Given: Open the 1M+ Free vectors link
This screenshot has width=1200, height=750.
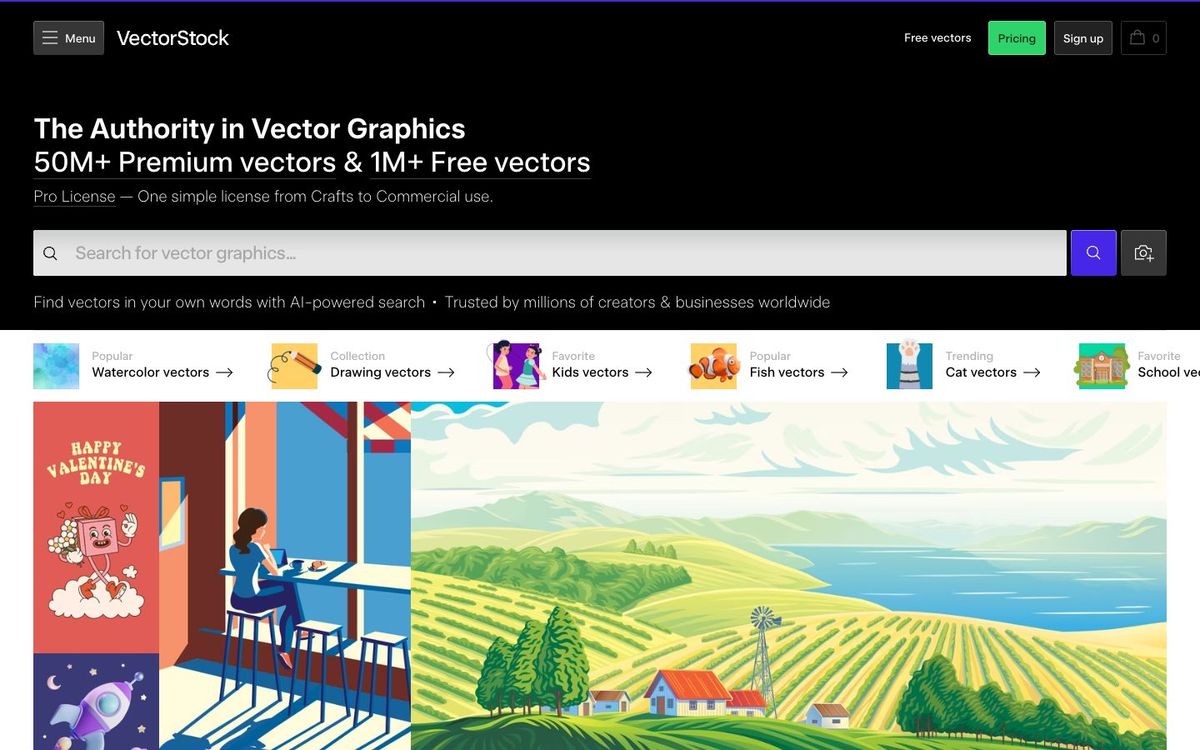Looking at the screenshot, I should coord(480,162).
